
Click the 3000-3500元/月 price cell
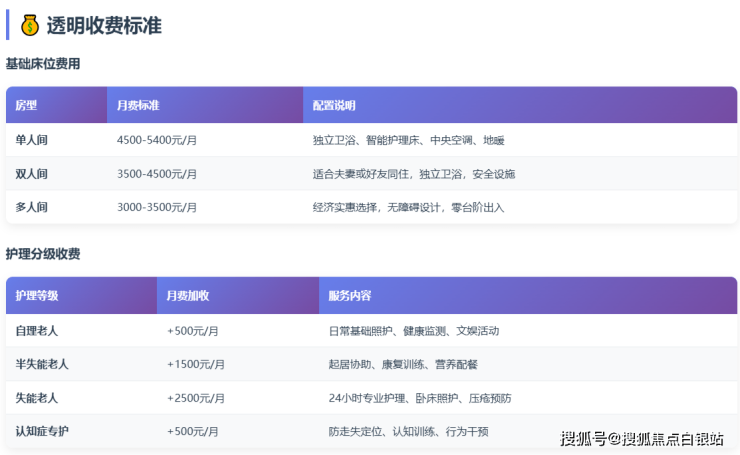(157, 207)
